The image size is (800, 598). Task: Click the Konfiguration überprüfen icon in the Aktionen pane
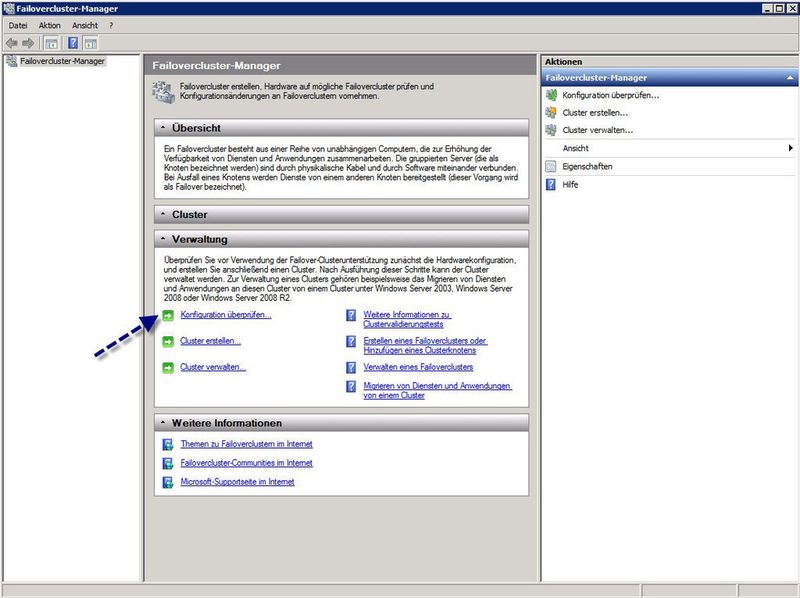point(551,95)
